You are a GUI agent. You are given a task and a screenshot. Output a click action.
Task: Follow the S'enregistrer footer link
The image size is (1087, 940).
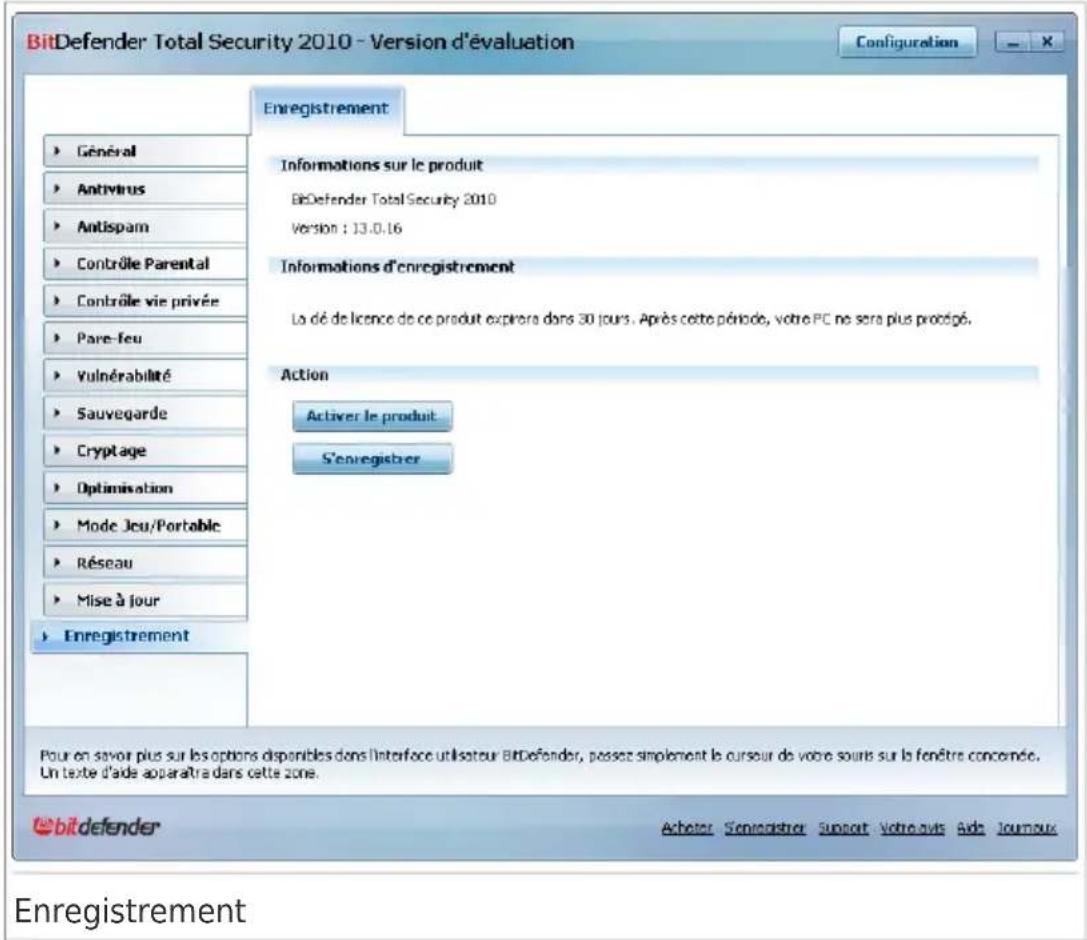coord(765,828)
